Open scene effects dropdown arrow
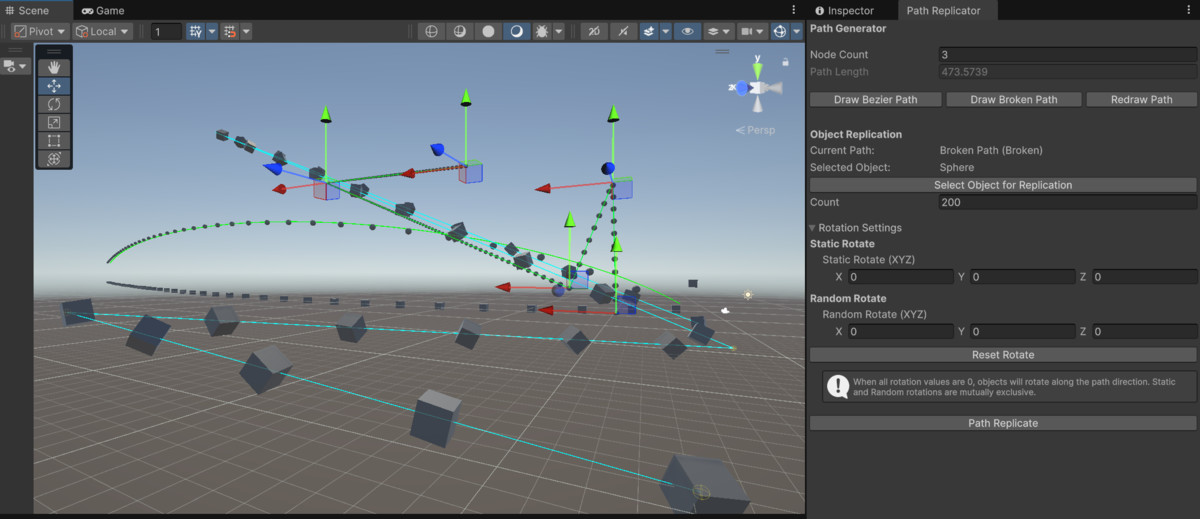The image size is (1200, 519). (x=665, y=31)
